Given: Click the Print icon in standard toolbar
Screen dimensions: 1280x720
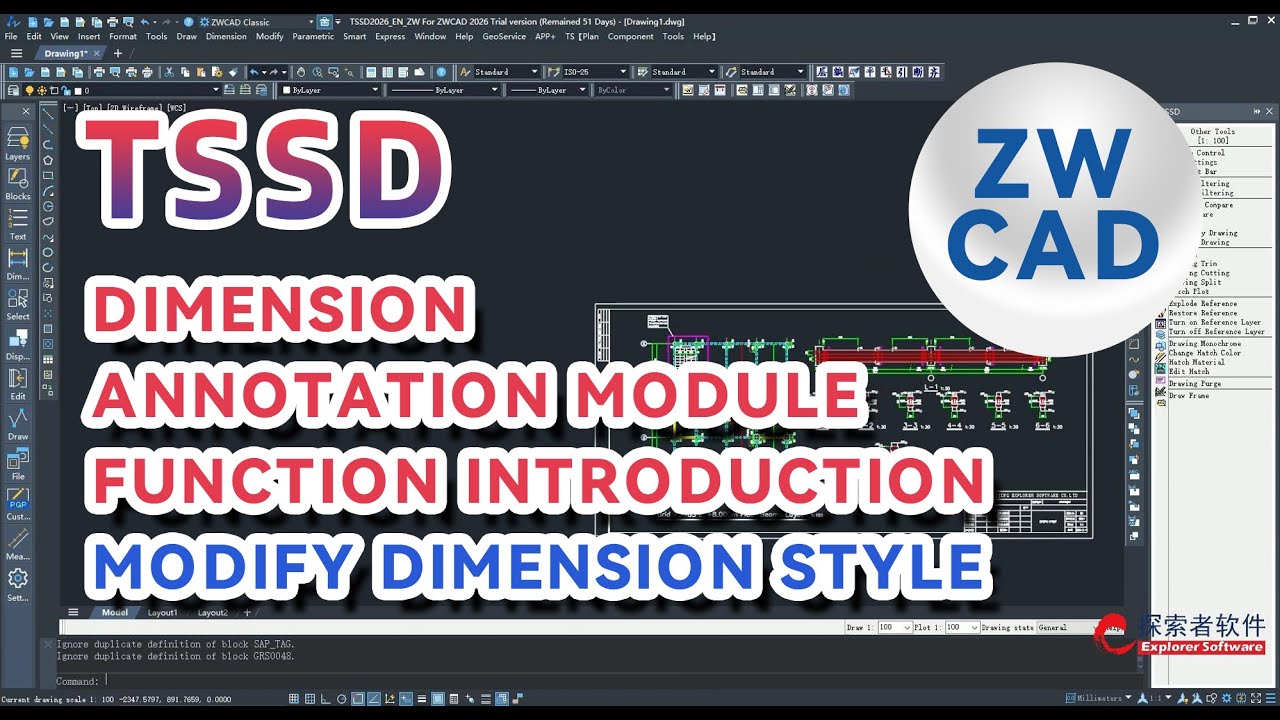Looking at the screenshot, I should click(x=99, y=72).
